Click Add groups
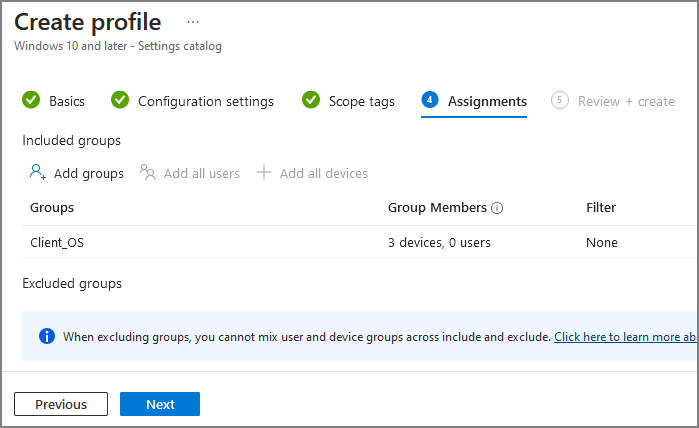Screen dimensions: 699x428 [88, 173]
